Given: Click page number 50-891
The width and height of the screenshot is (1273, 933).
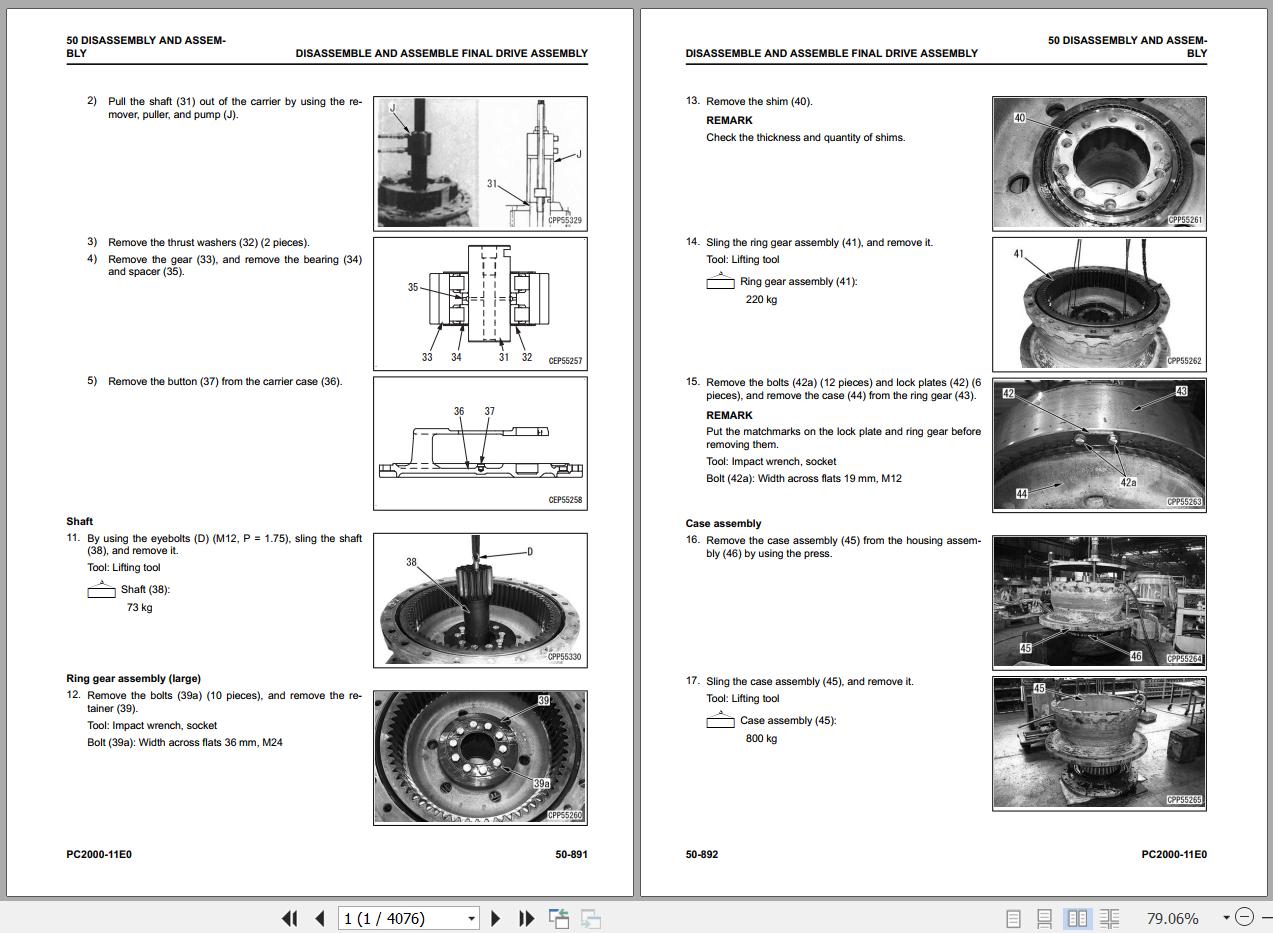Looking at the screenshot, I should click(x=572, y=854).
